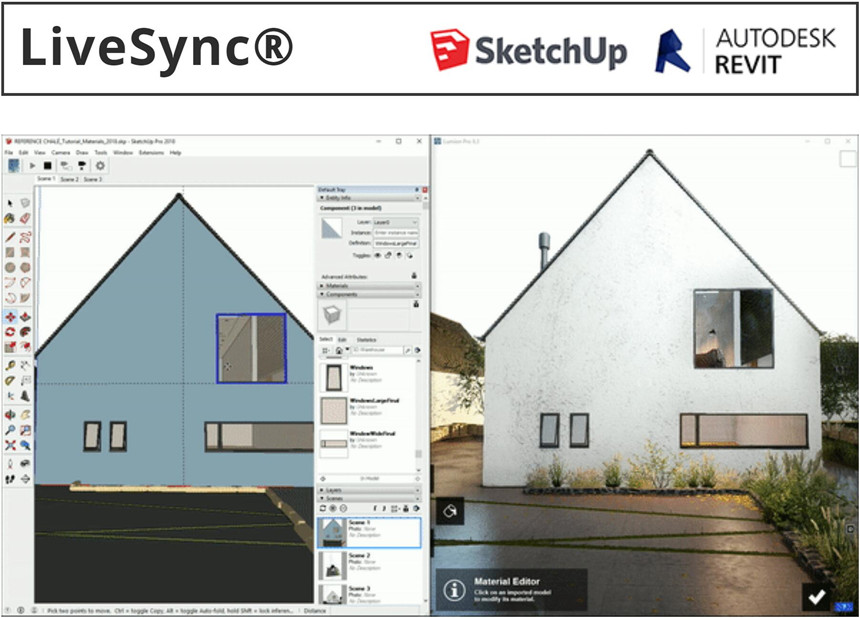Click the Update Scene button
860x618 pixels.
pyautogui.click(x=323, y=509)
